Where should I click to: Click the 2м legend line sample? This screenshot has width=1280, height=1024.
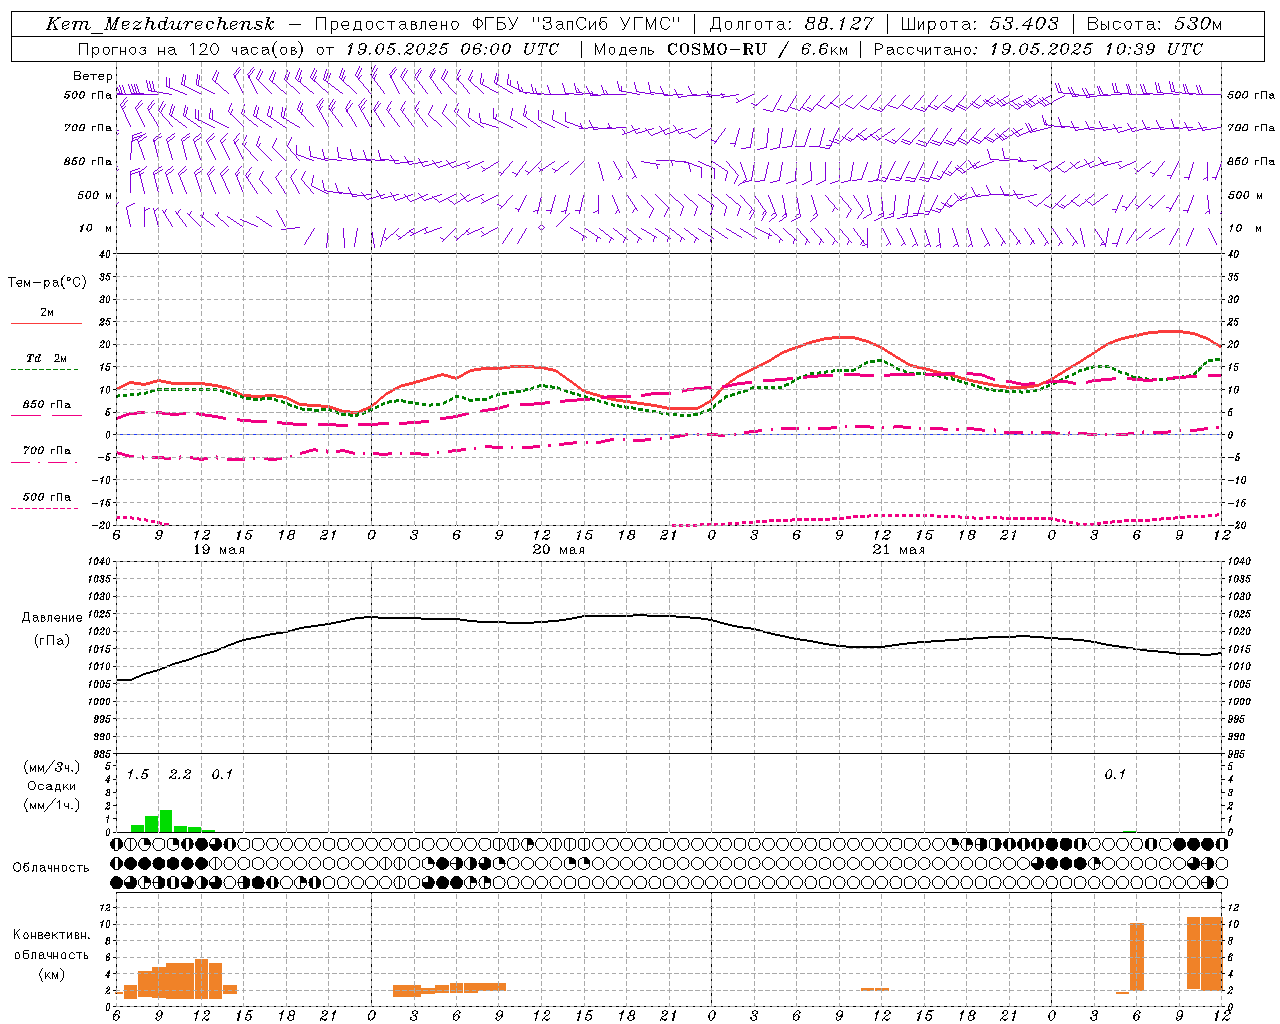46,324
